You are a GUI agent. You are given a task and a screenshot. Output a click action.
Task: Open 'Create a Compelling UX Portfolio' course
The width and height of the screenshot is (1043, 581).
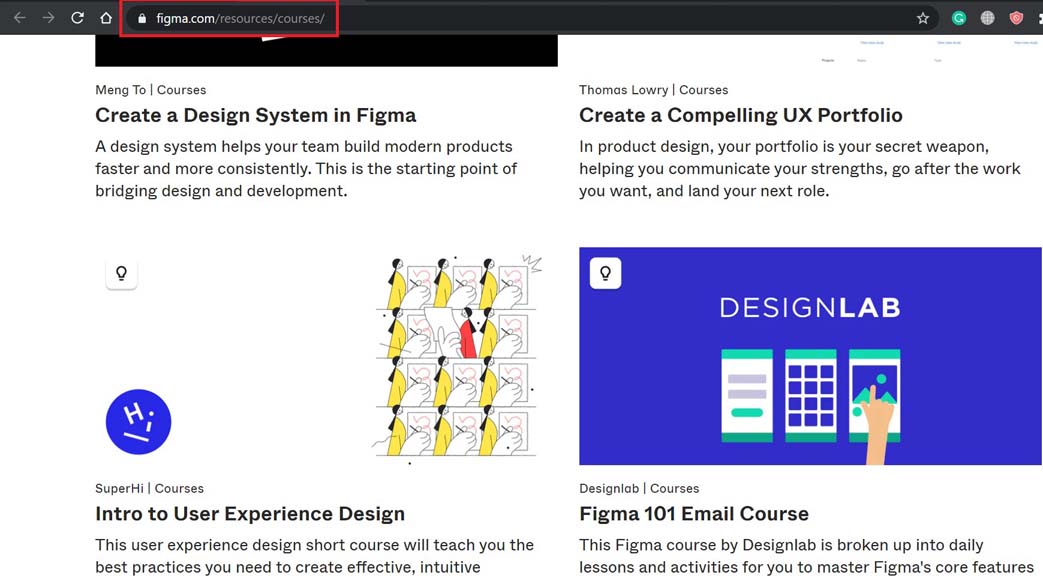[740, 115]
